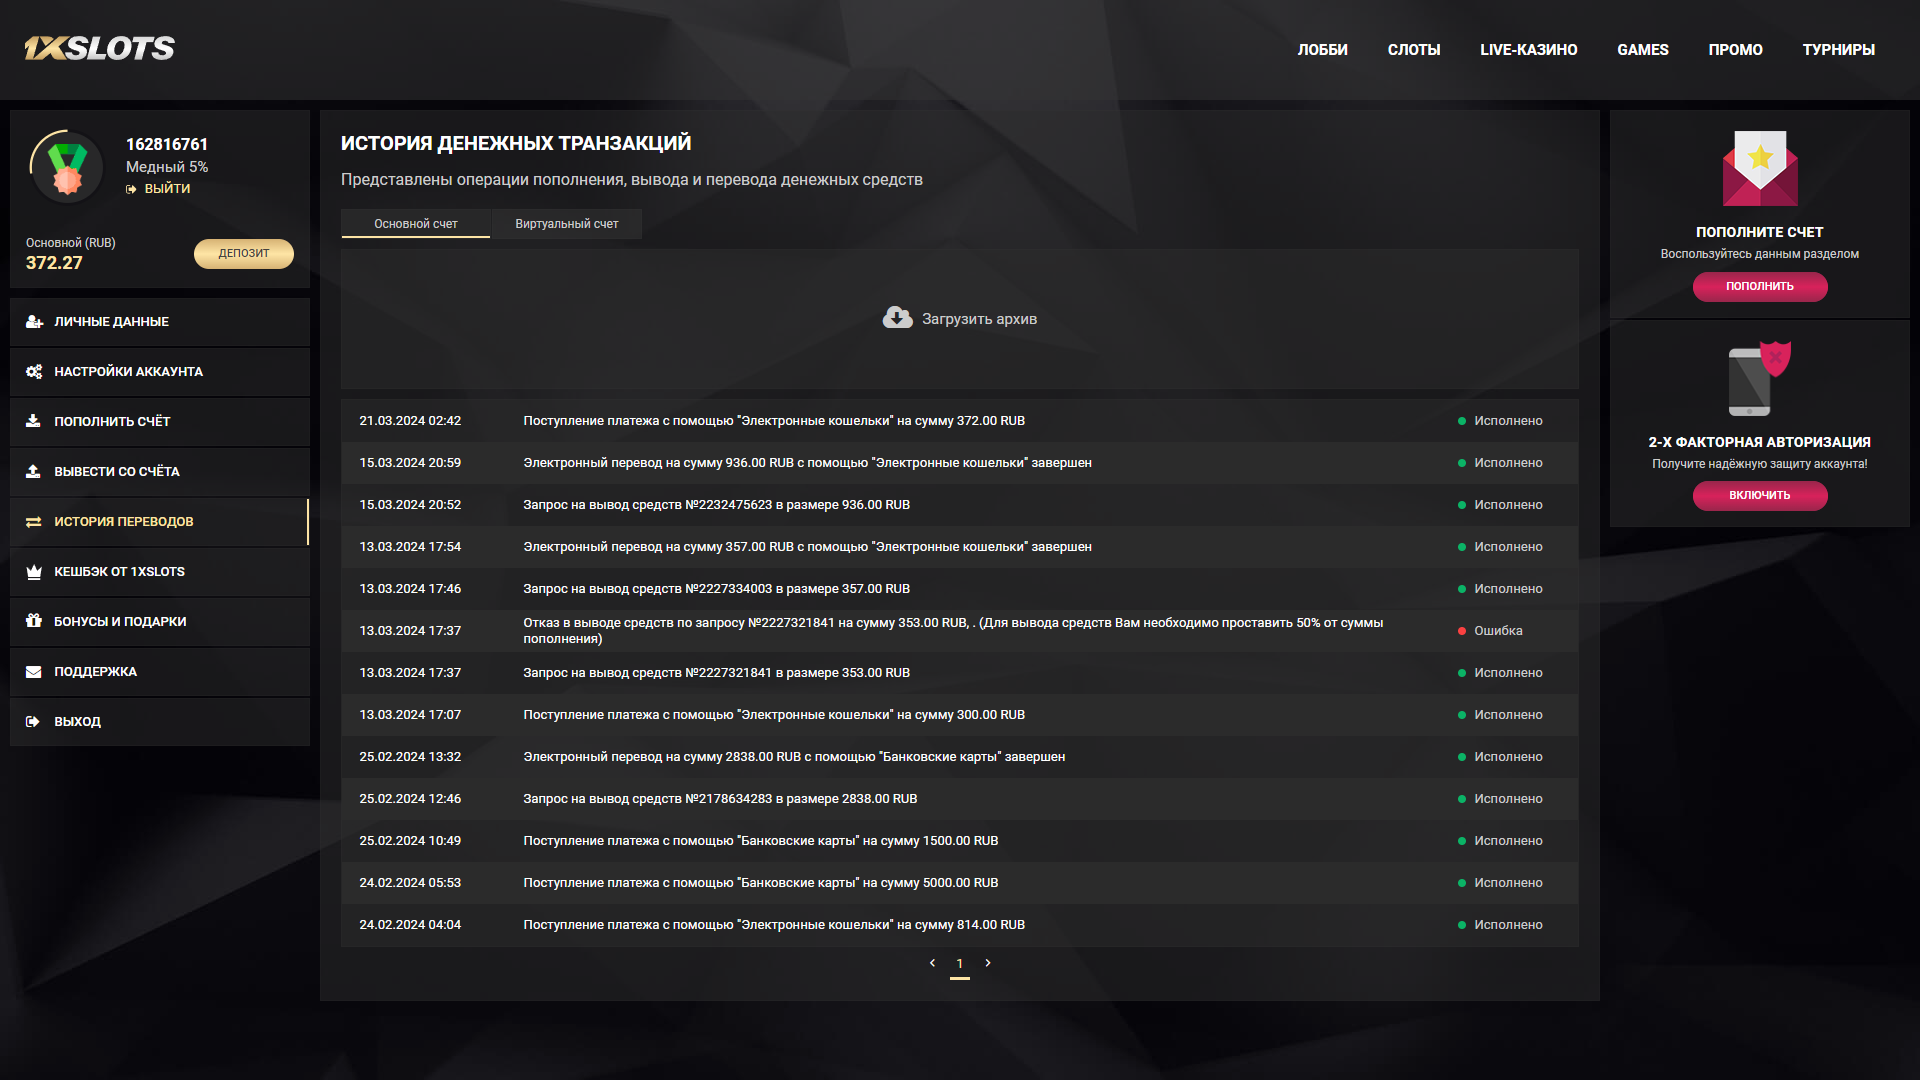Click the bonuses gift box icon
The height and width of the screenshot is (1080, 1920).
pos(34,621)
